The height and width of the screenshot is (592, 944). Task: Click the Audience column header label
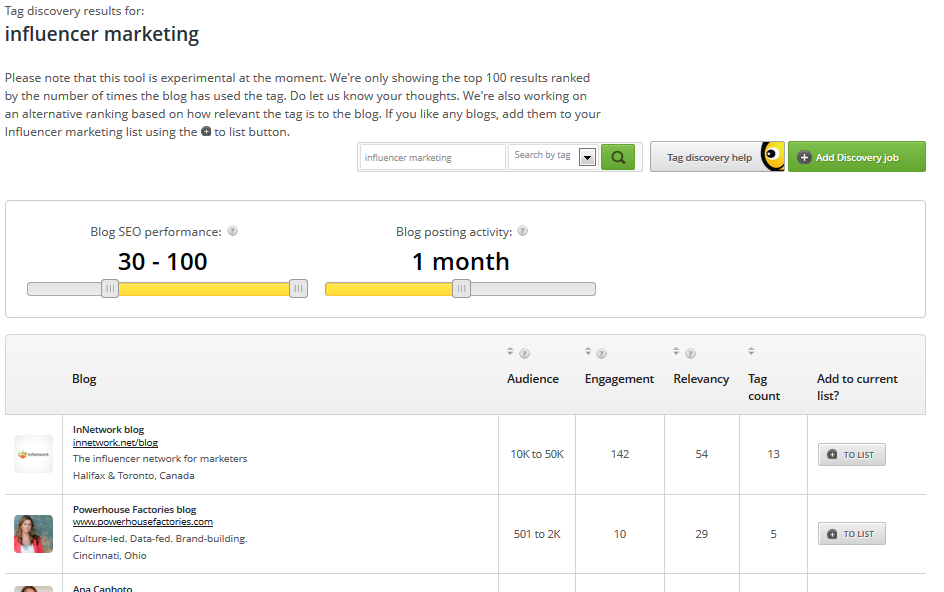(533, 379)
